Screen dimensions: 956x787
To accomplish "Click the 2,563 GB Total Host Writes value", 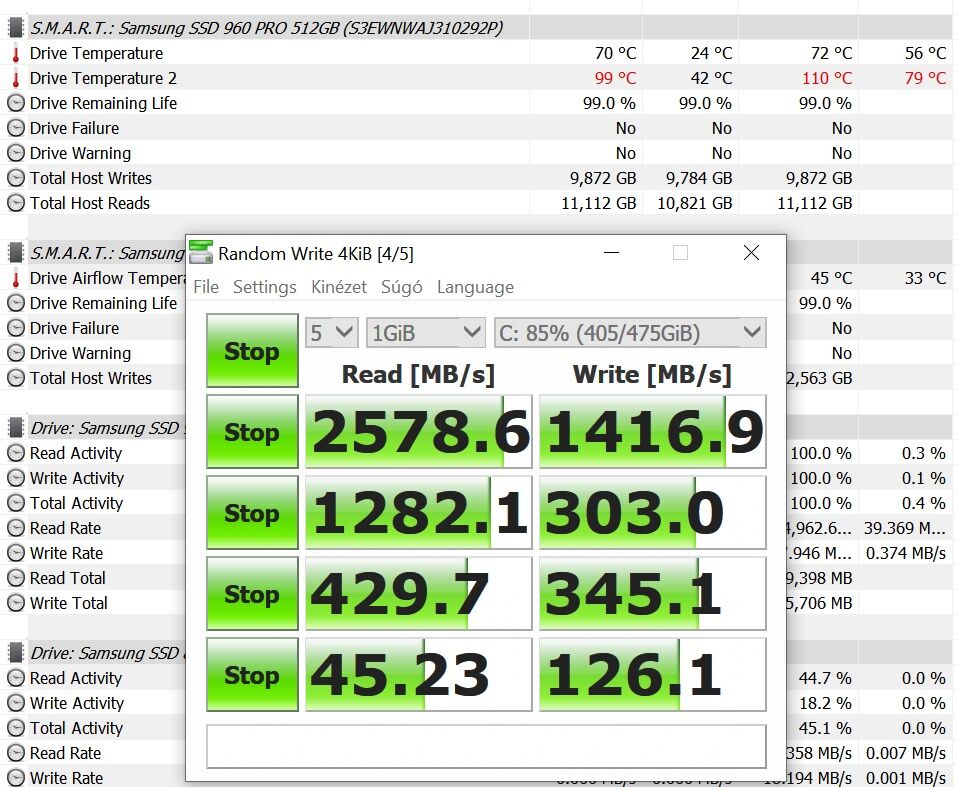I will pos(819,378).
